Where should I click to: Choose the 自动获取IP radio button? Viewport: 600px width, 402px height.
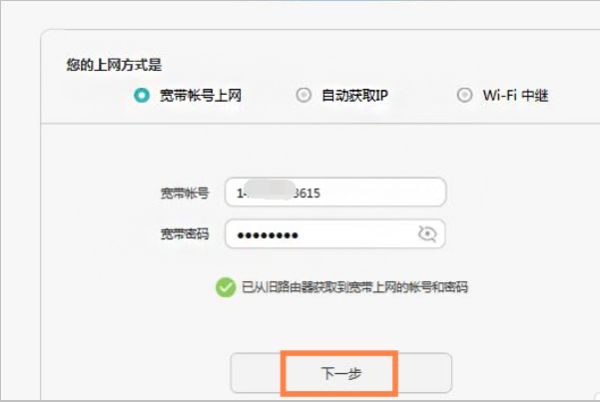pos(303,95)
